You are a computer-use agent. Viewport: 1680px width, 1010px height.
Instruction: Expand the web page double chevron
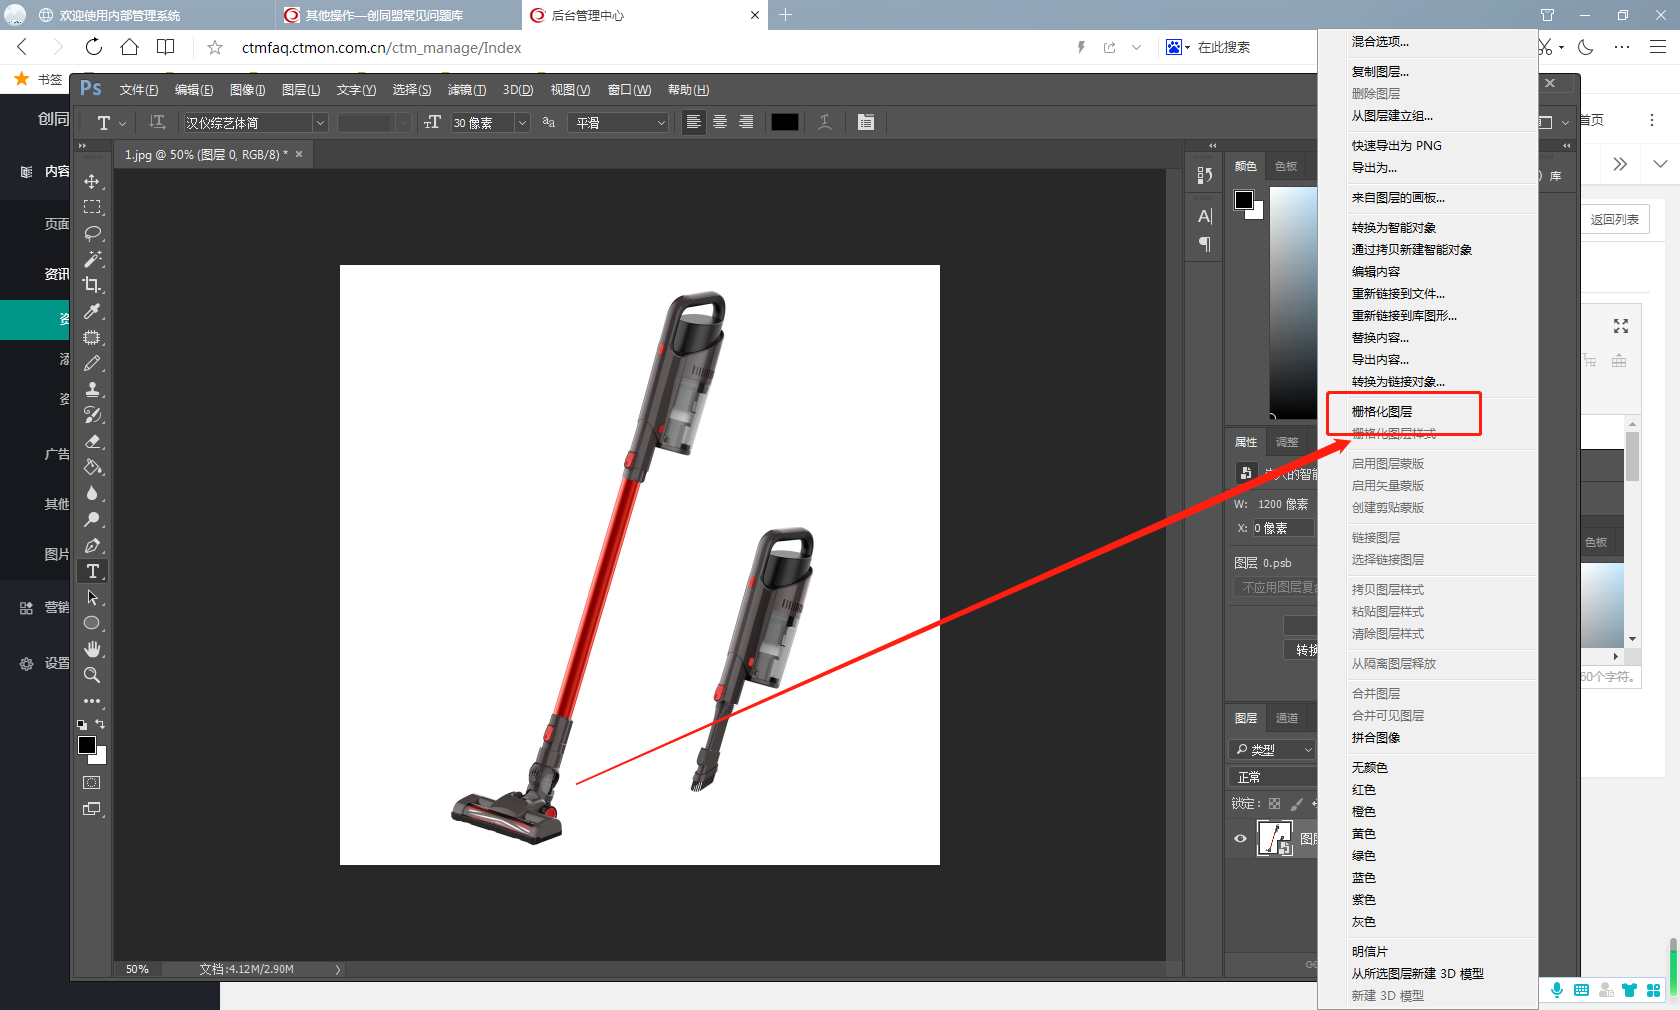coord(1620,164)
